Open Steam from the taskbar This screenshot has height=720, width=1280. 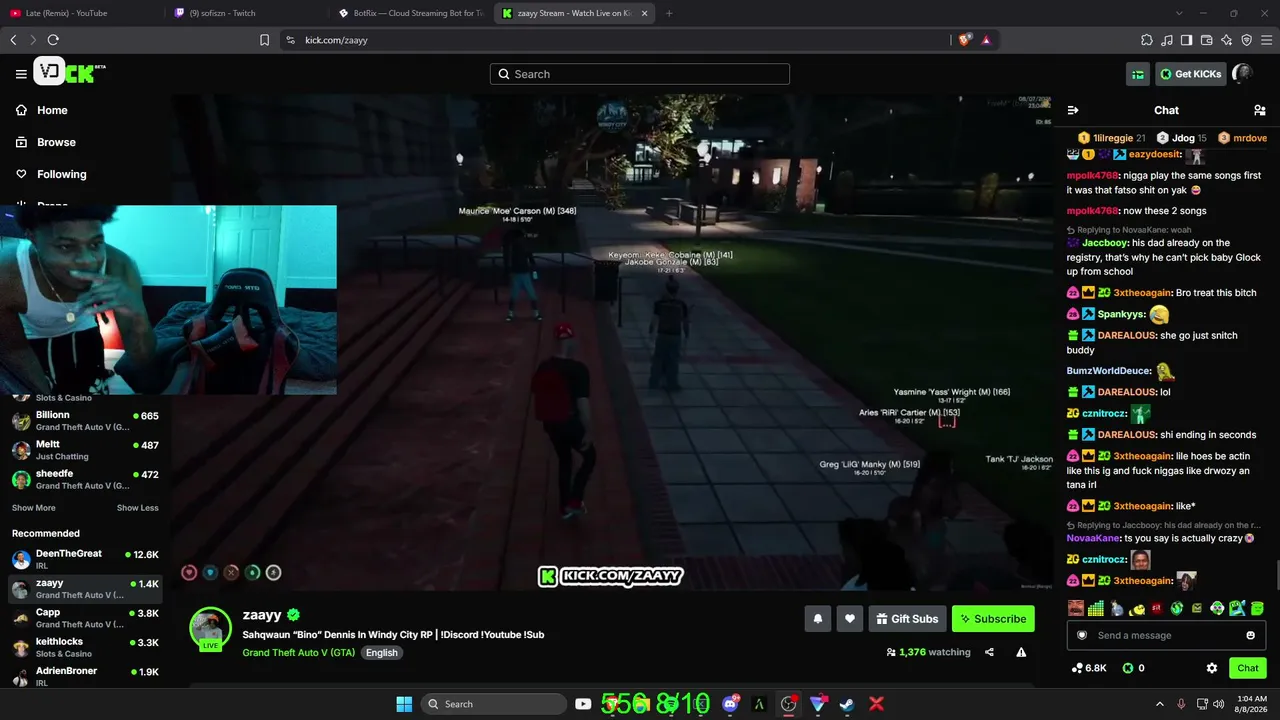coord(847,704)
